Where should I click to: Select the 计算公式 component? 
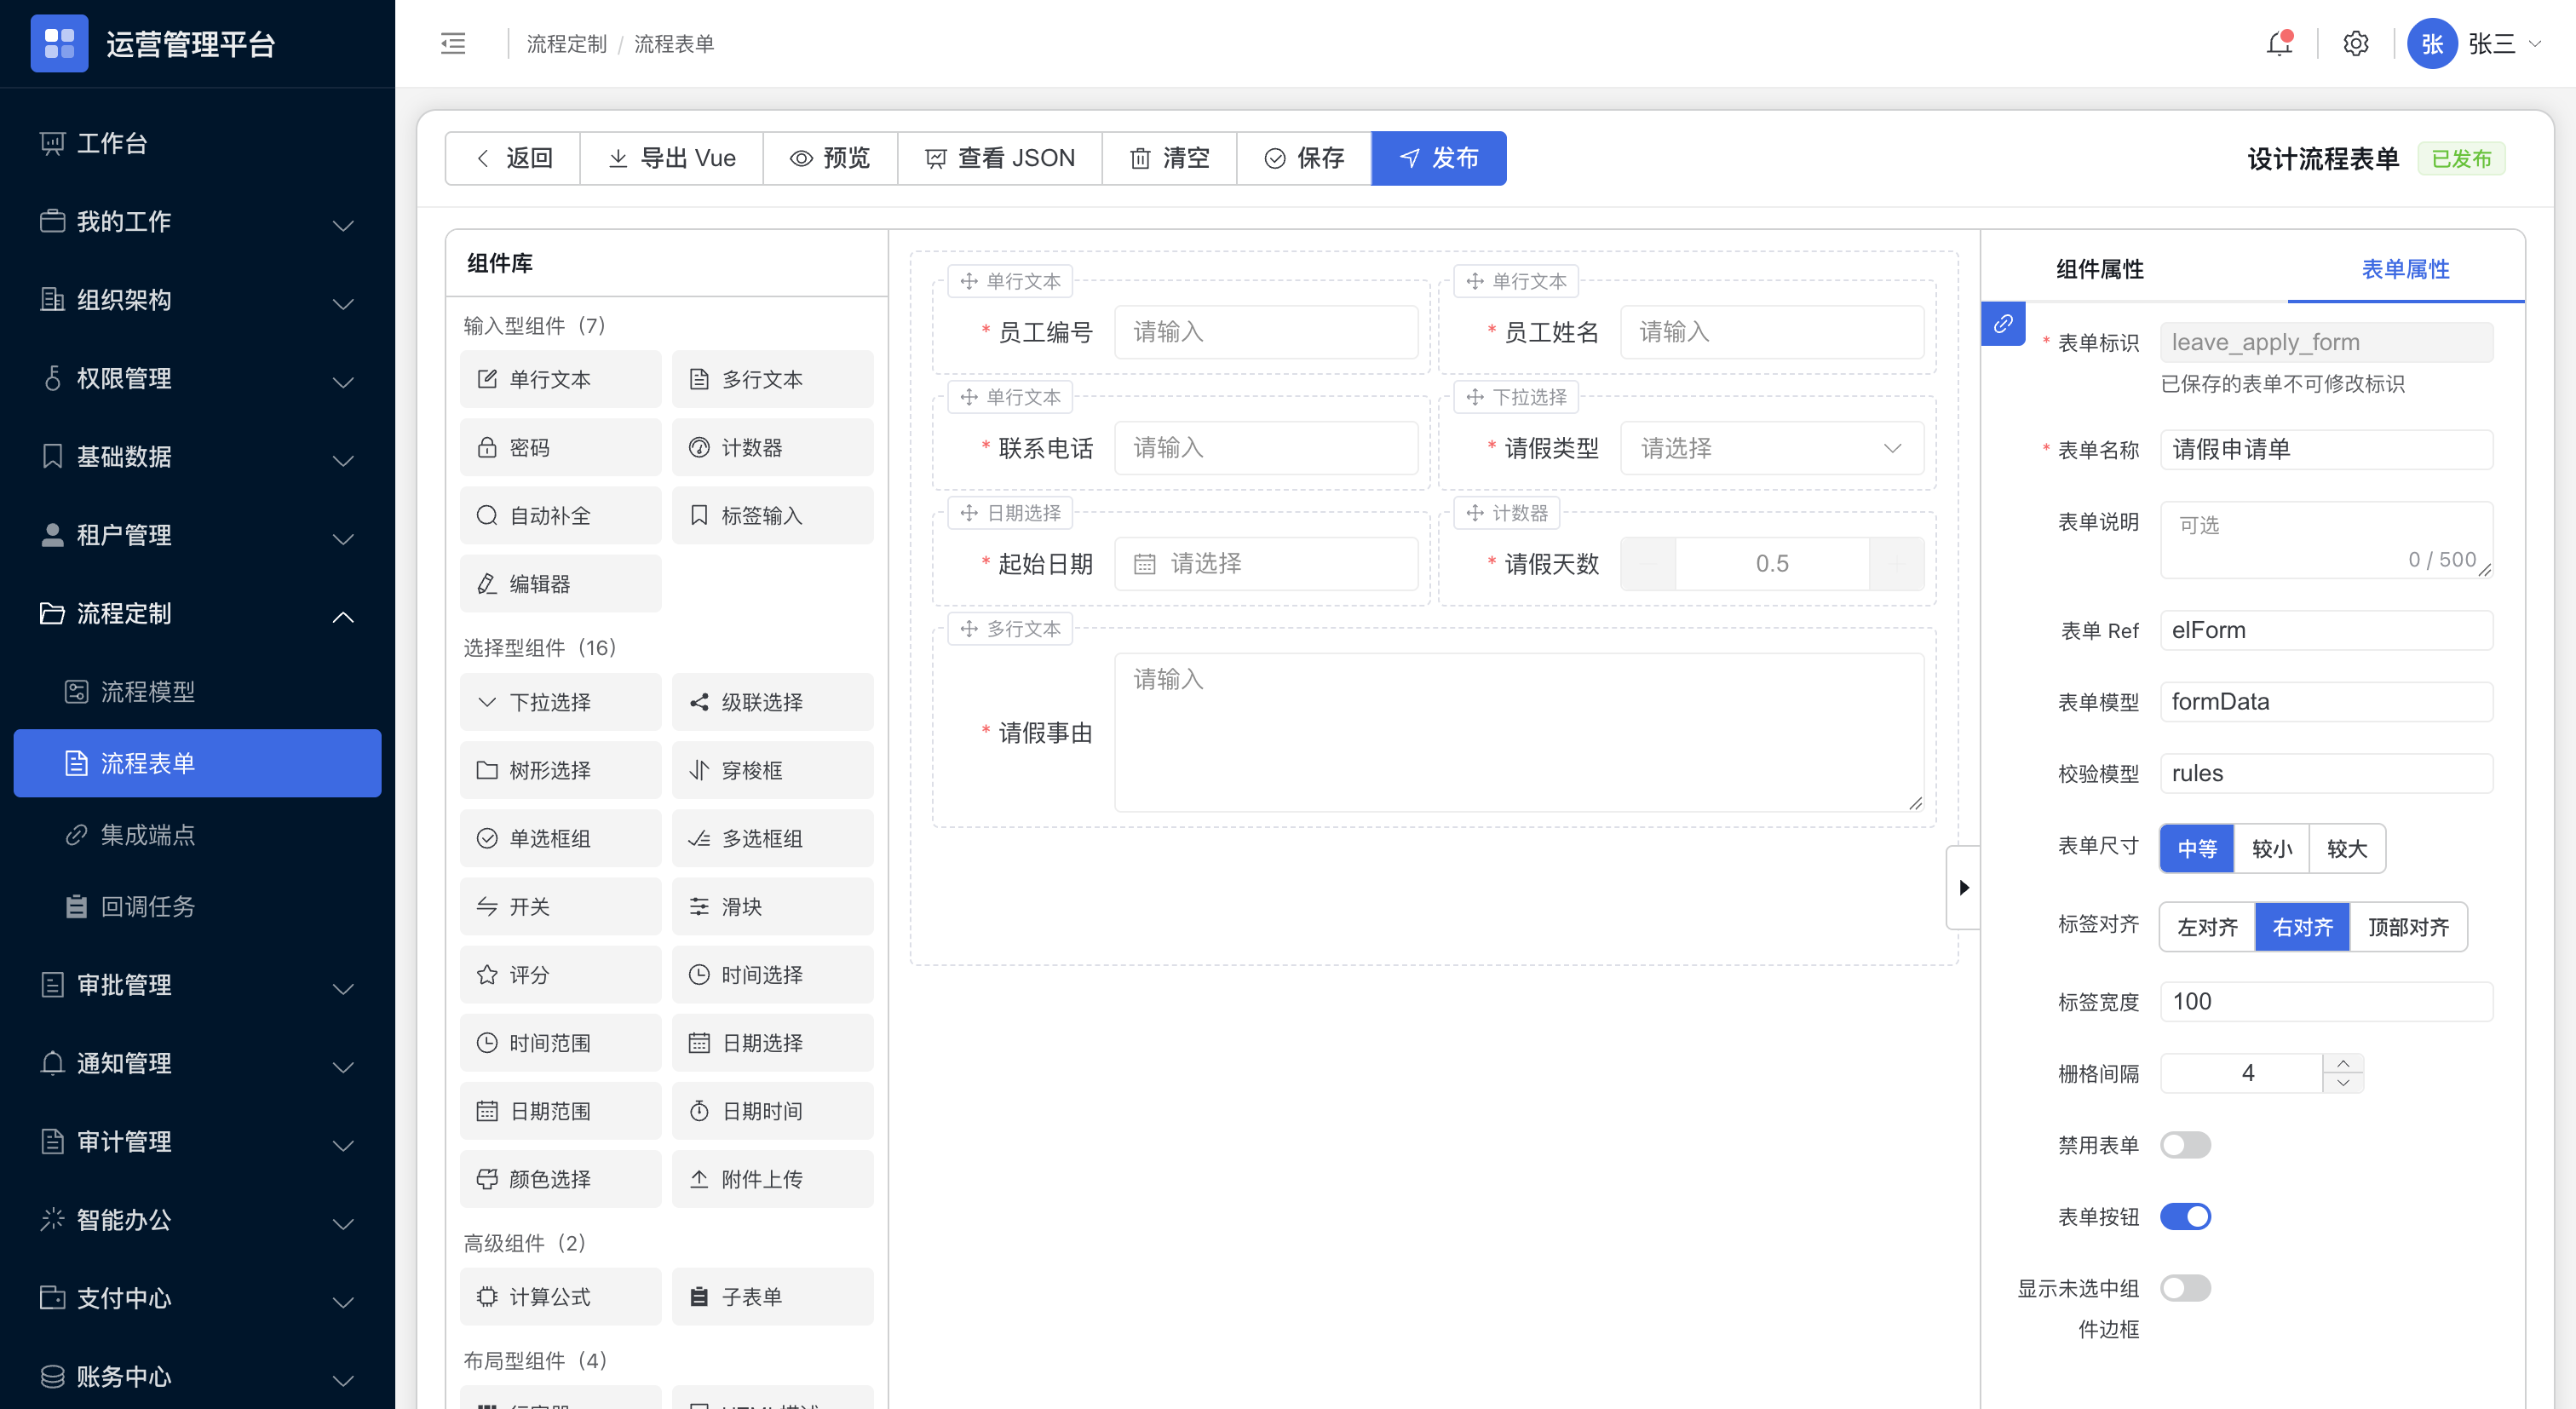pyautogui.click(x=560, y=1296)
